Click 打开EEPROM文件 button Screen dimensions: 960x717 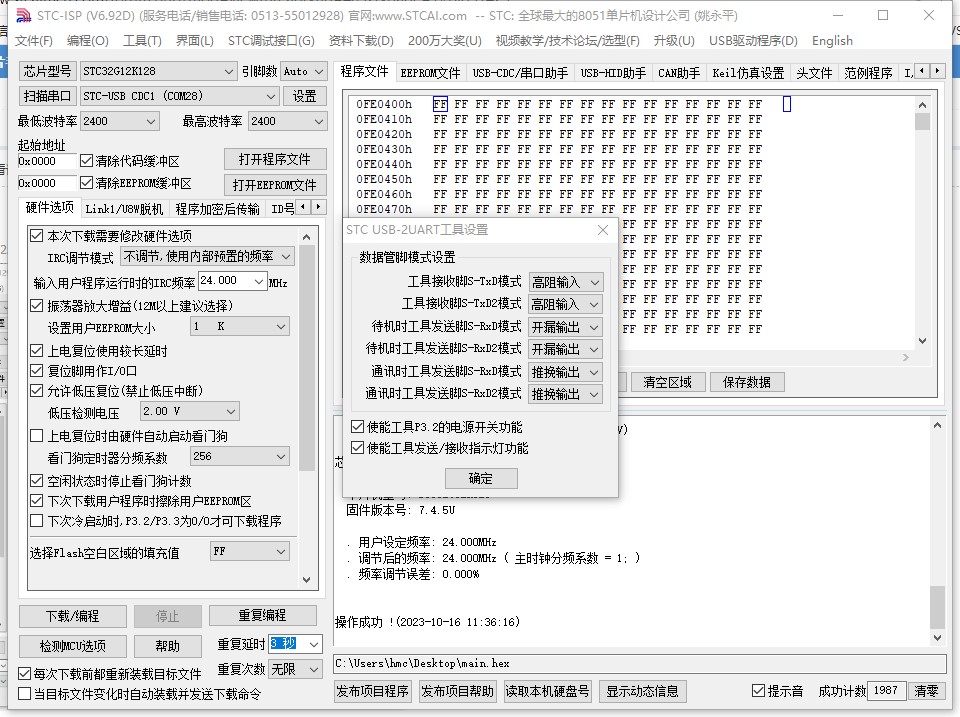pyautogui.click(x=274, y=185)
